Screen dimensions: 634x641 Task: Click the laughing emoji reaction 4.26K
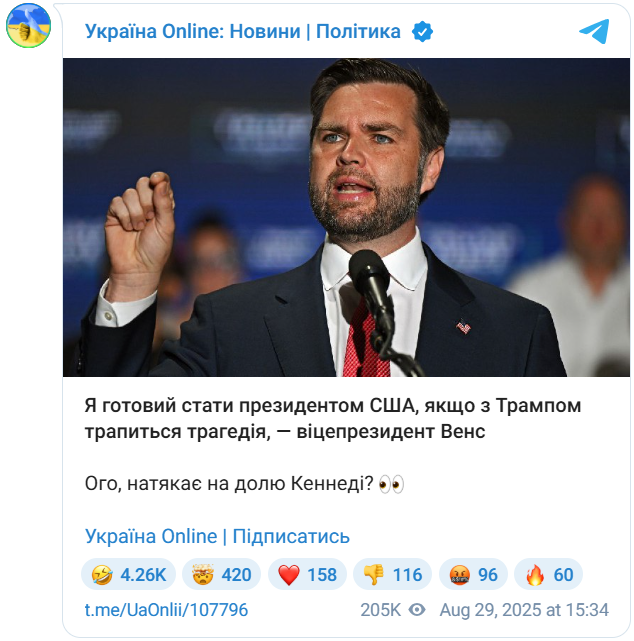click(128, 574)
